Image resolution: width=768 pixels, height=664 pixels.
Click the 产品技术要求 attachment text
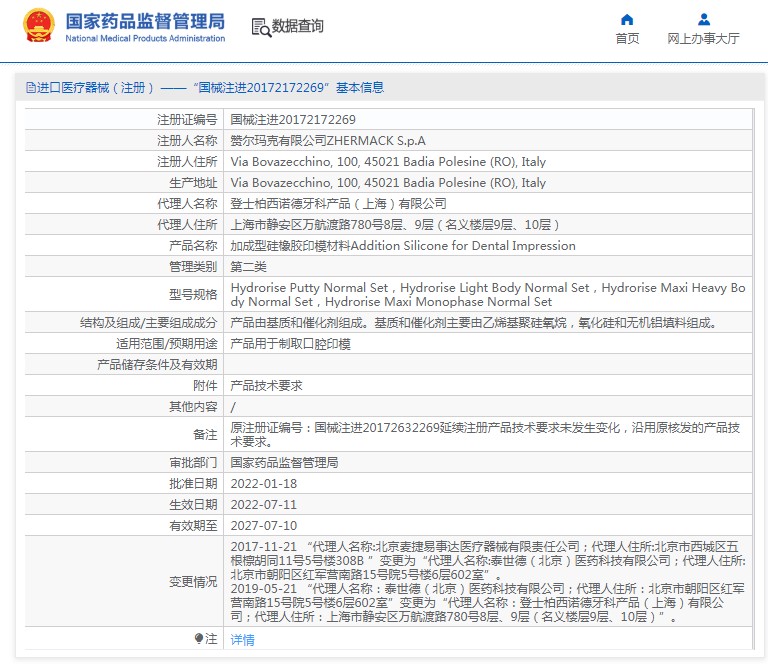[x=266, y=386]
